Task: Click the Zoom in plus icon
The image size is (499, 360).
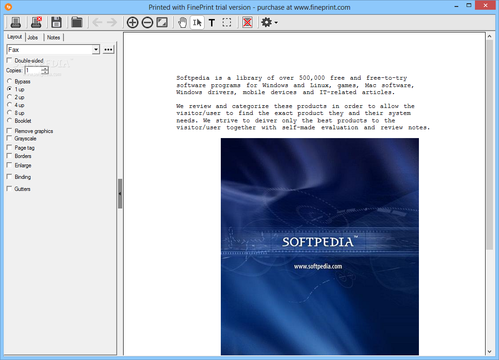Action: click(x=132, y=22)
